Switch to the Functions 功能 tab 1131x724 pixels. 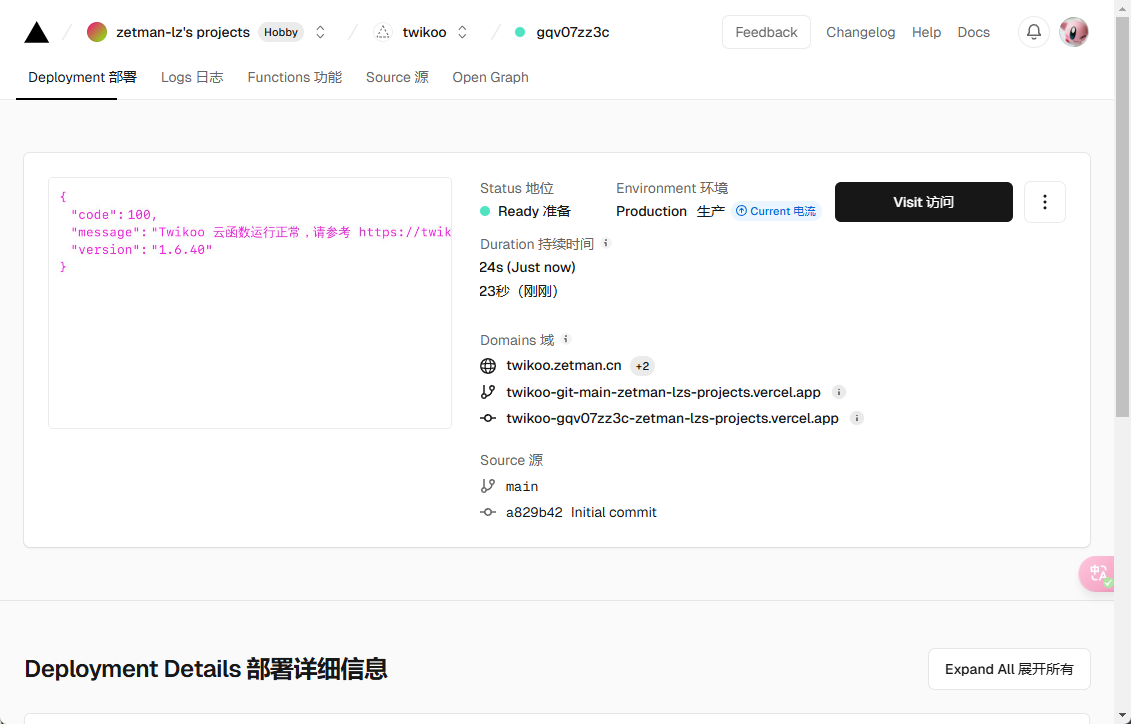(x=294, y=77)
